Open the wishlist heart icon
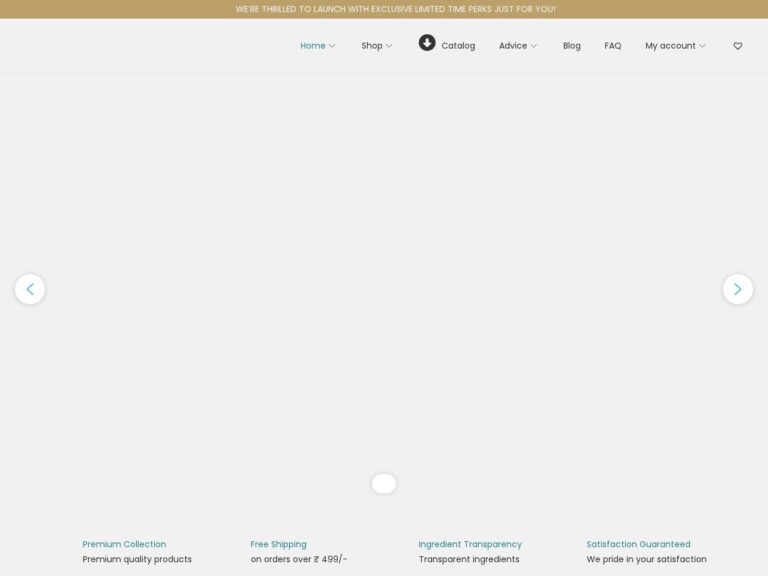The height and width of the screenshot is (576, 768). 738,46
